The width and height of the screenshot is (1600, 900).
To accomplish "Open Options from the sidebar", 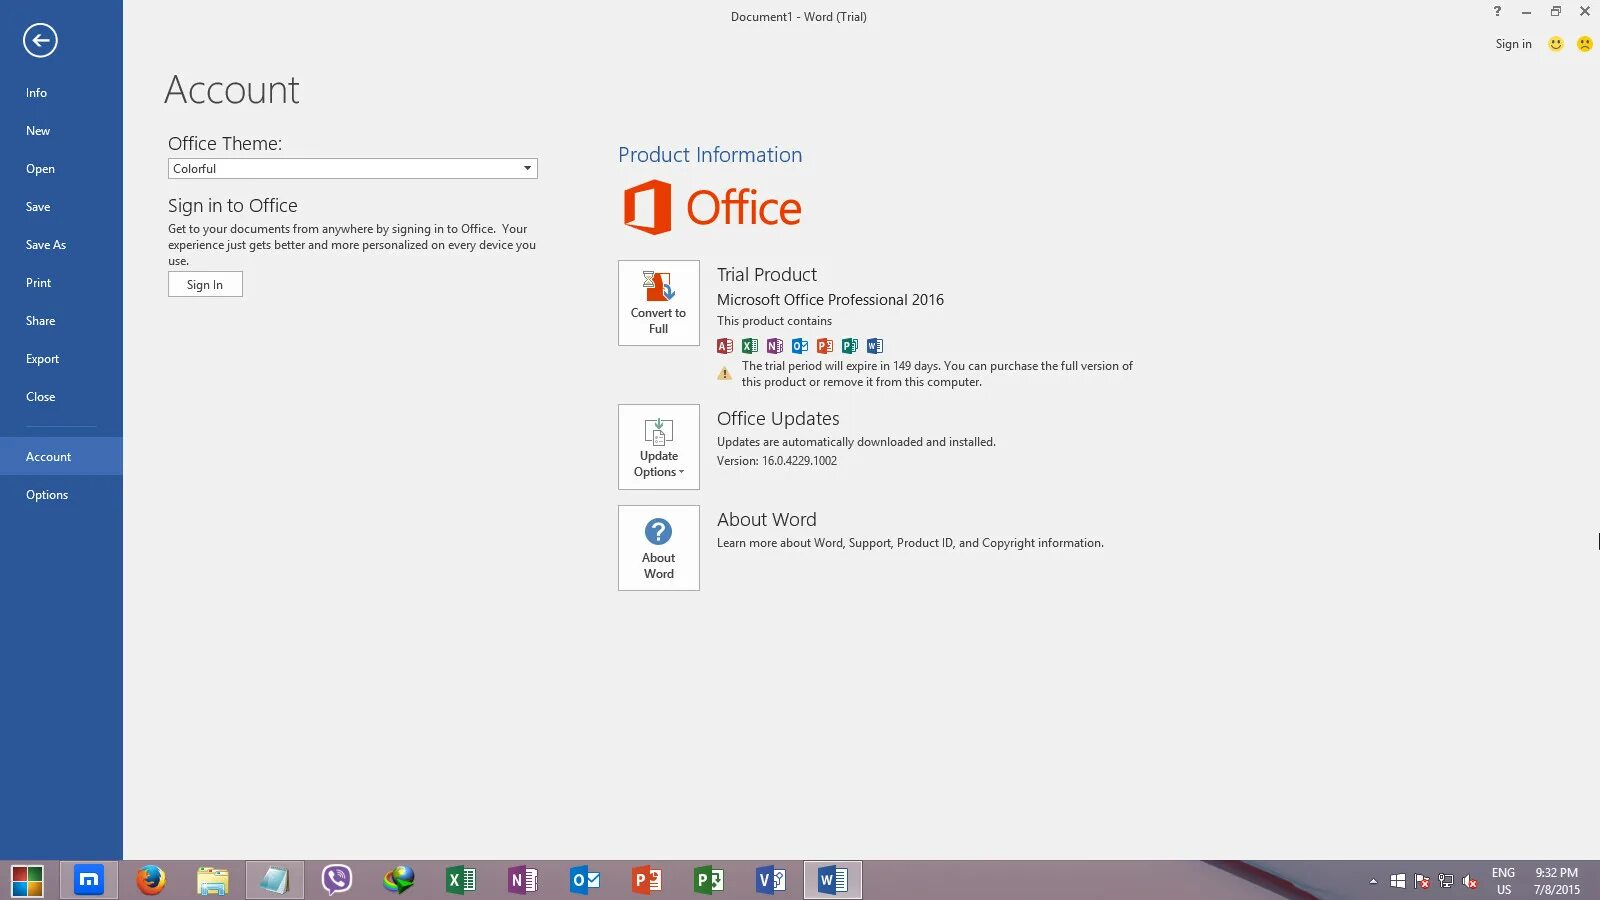I will [x=61, y=495].
